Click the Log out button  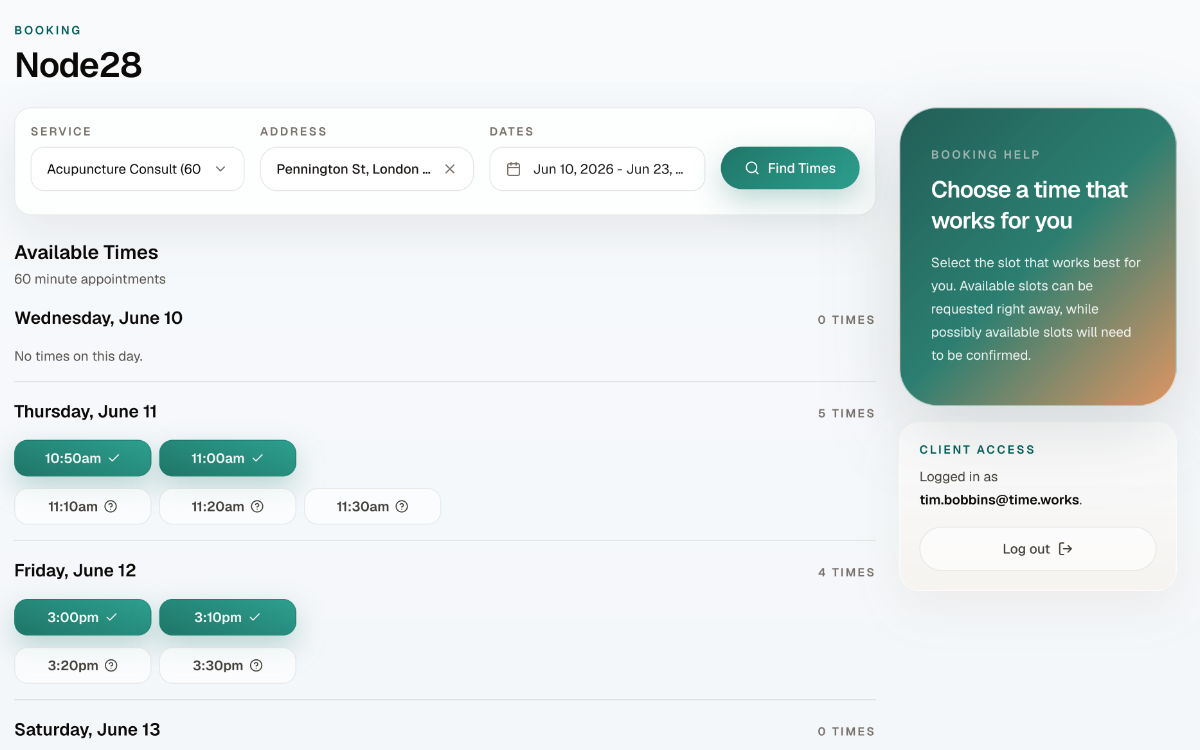pyautogui.click(x=1038, y=549)
